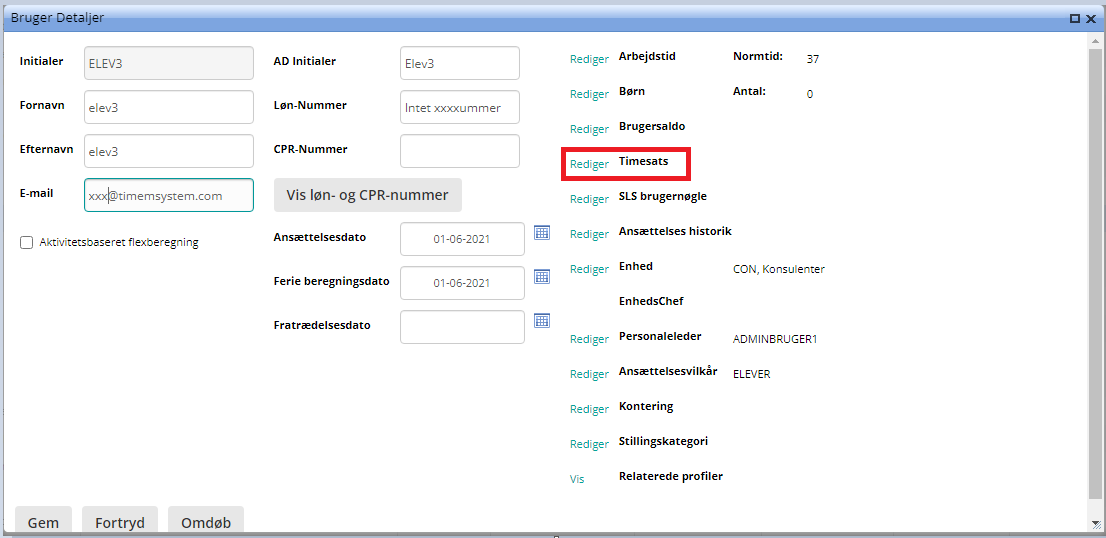Focus the E-mail input field
This screenshot has width=1106, height=538.
(x=168, y=196)
